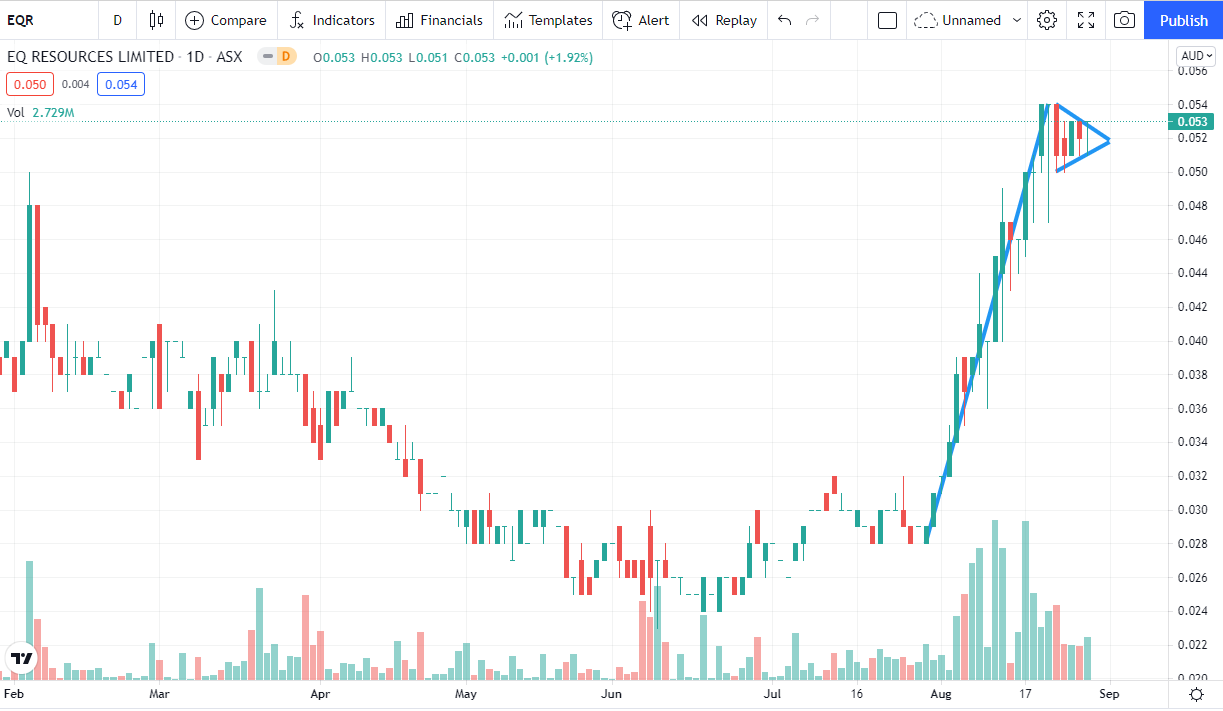Redo the chart action
1223x711 pixels.
812,20
